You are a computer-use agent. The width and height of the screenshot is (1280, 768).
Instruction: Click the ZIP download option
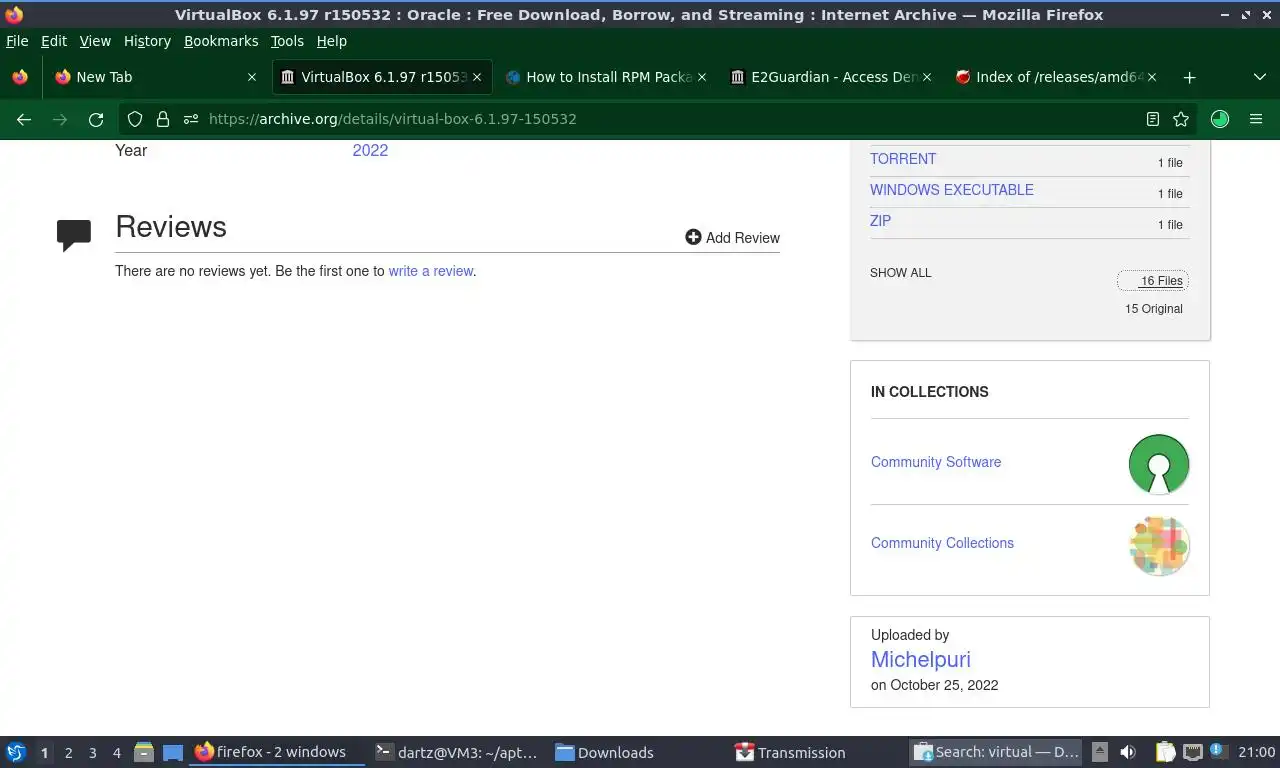pos(880,221)
